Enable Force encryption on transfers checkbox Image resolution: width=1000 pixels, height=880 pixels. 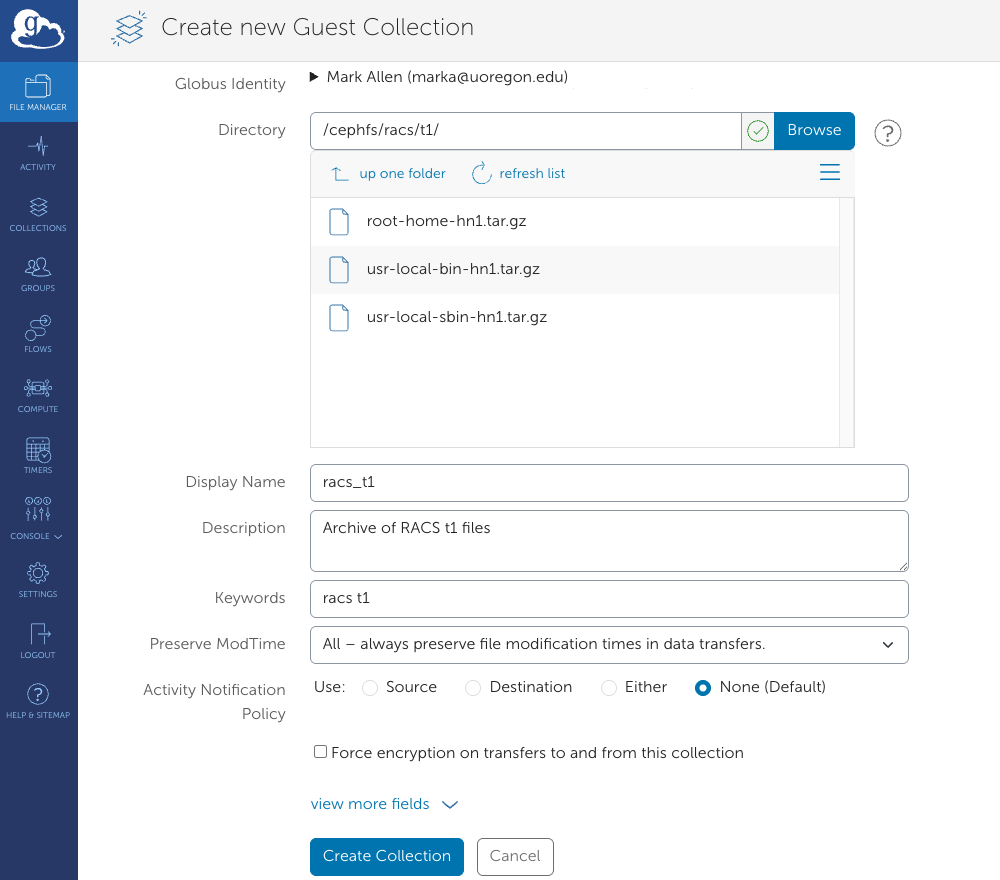click(x=320, y=752)
